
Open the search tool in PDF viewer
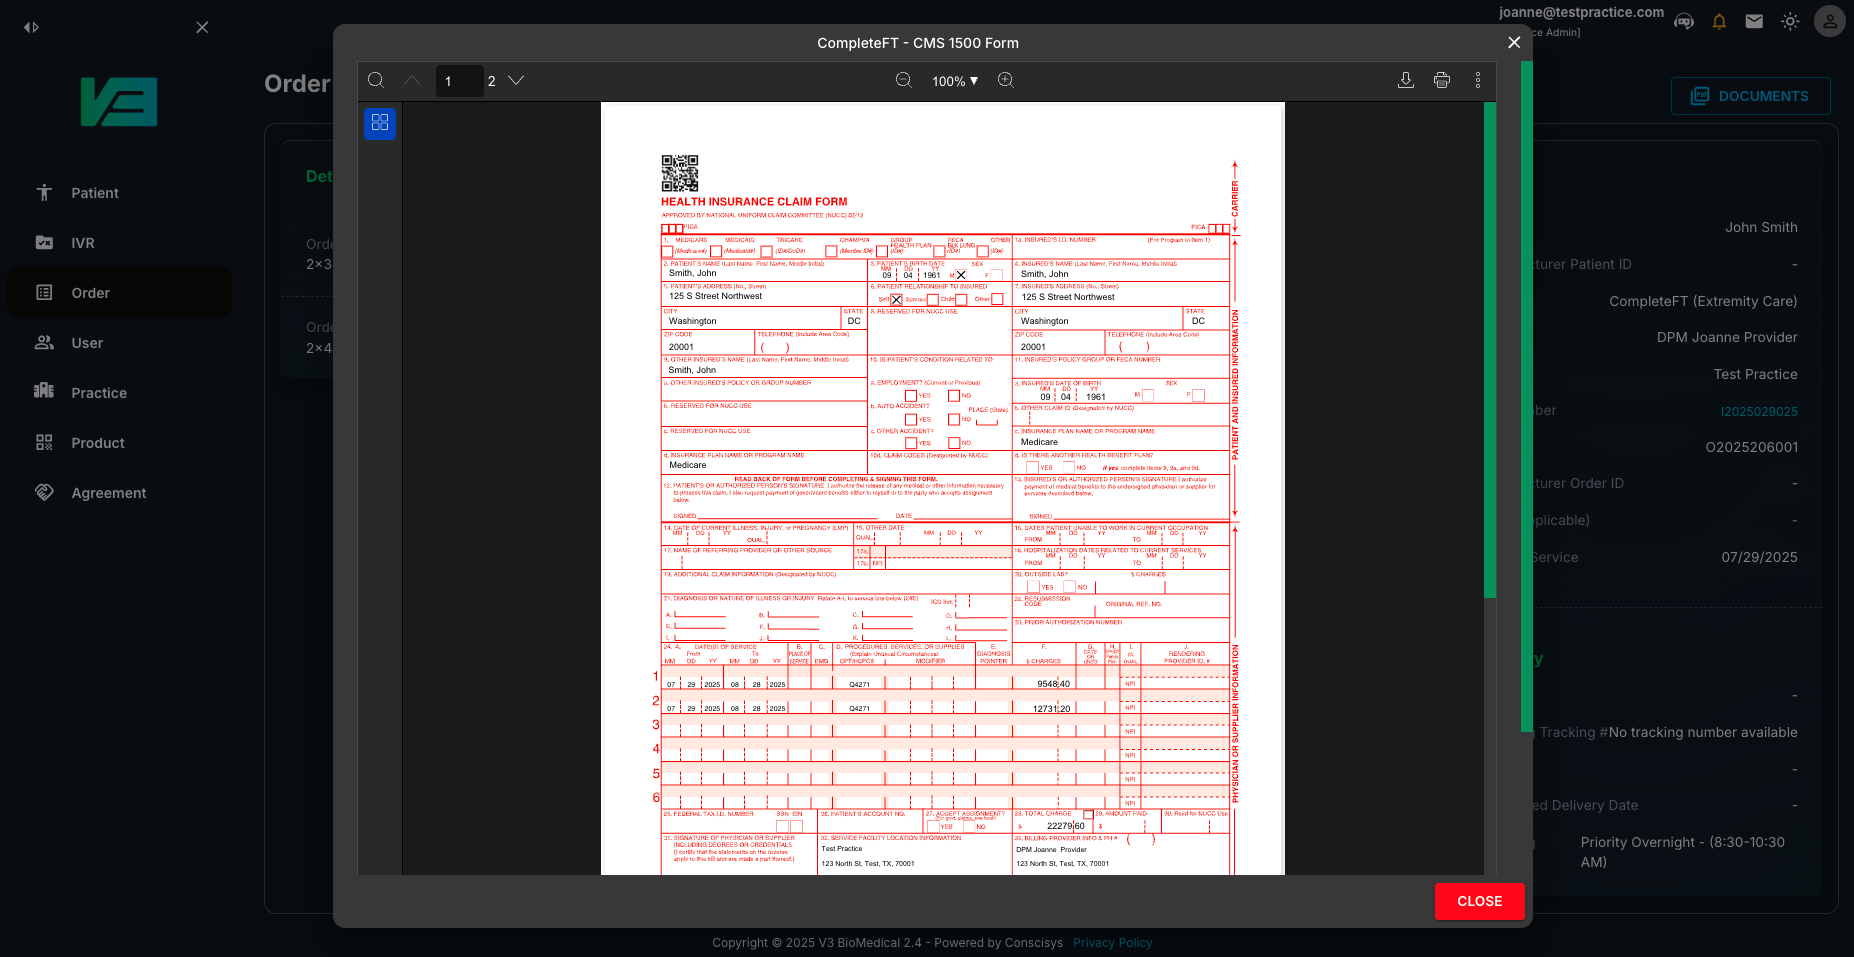(x=376, y=80)
